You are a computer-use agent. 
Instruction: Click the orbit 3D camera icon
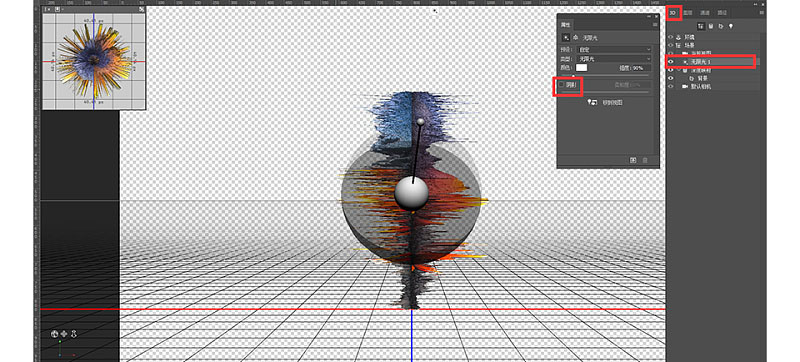(x=54, y=333)
